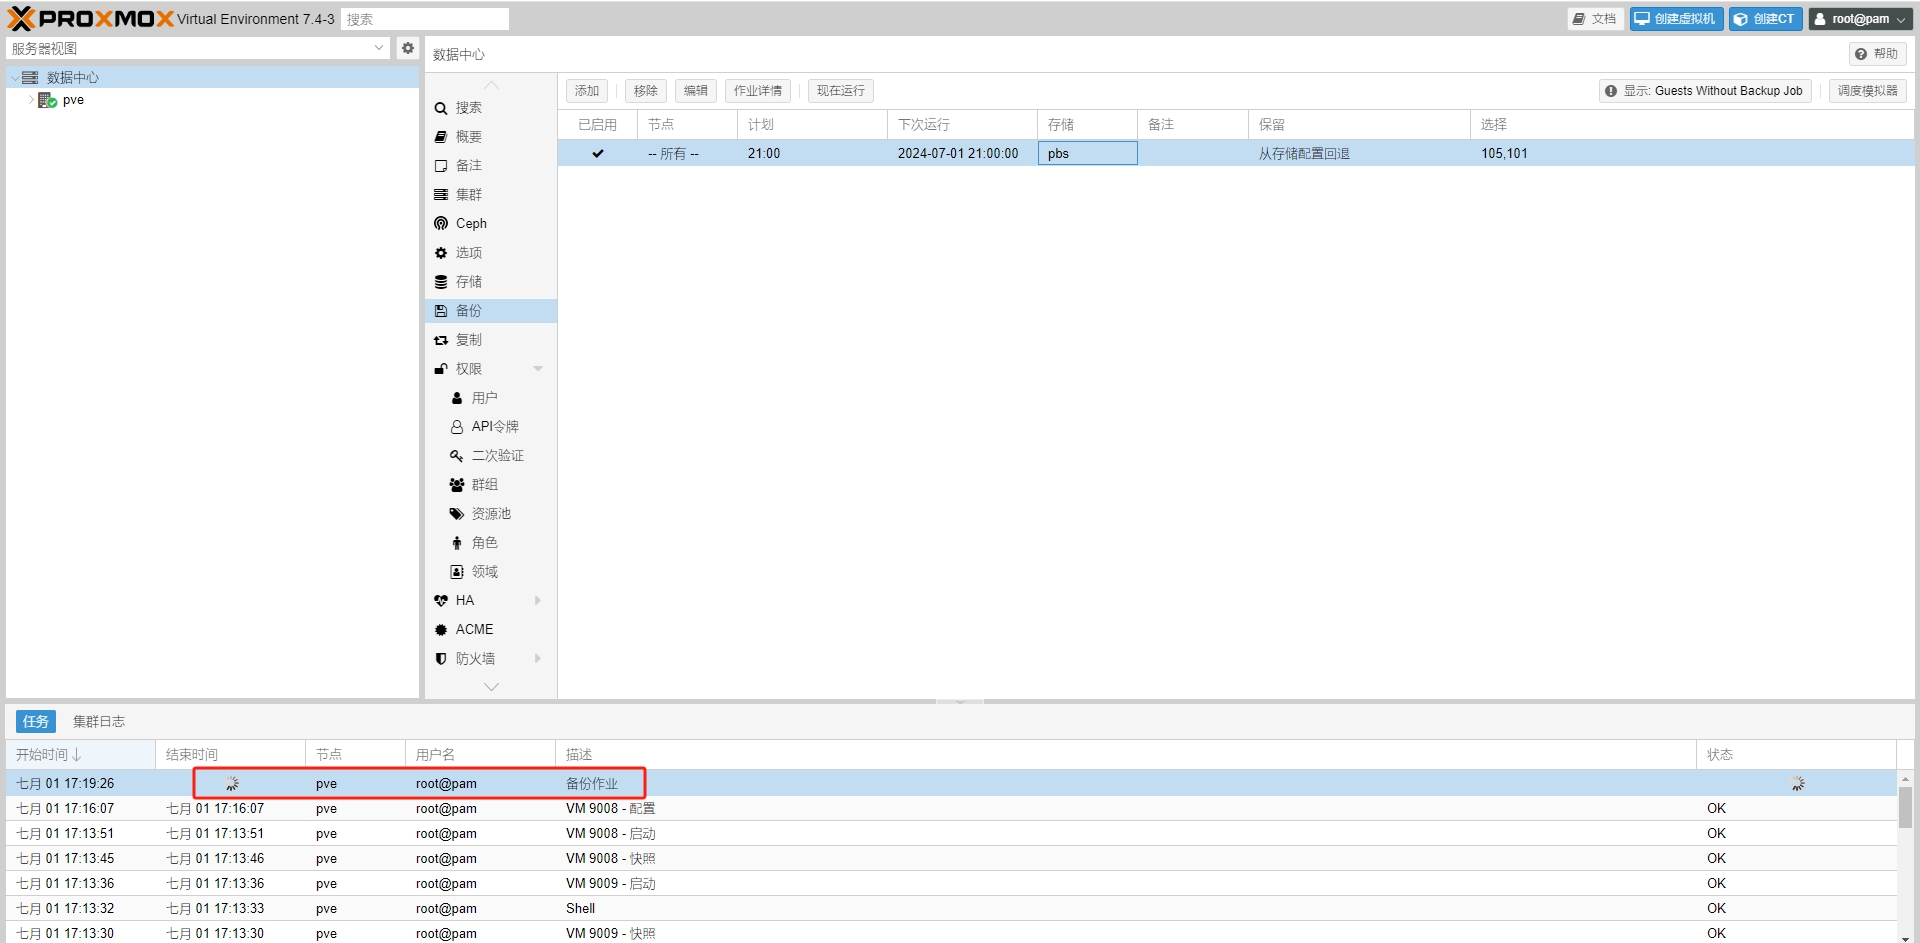Screen dimensions: 1920x943
Task: Click the two-factor key icon
Action: (457, 456)
